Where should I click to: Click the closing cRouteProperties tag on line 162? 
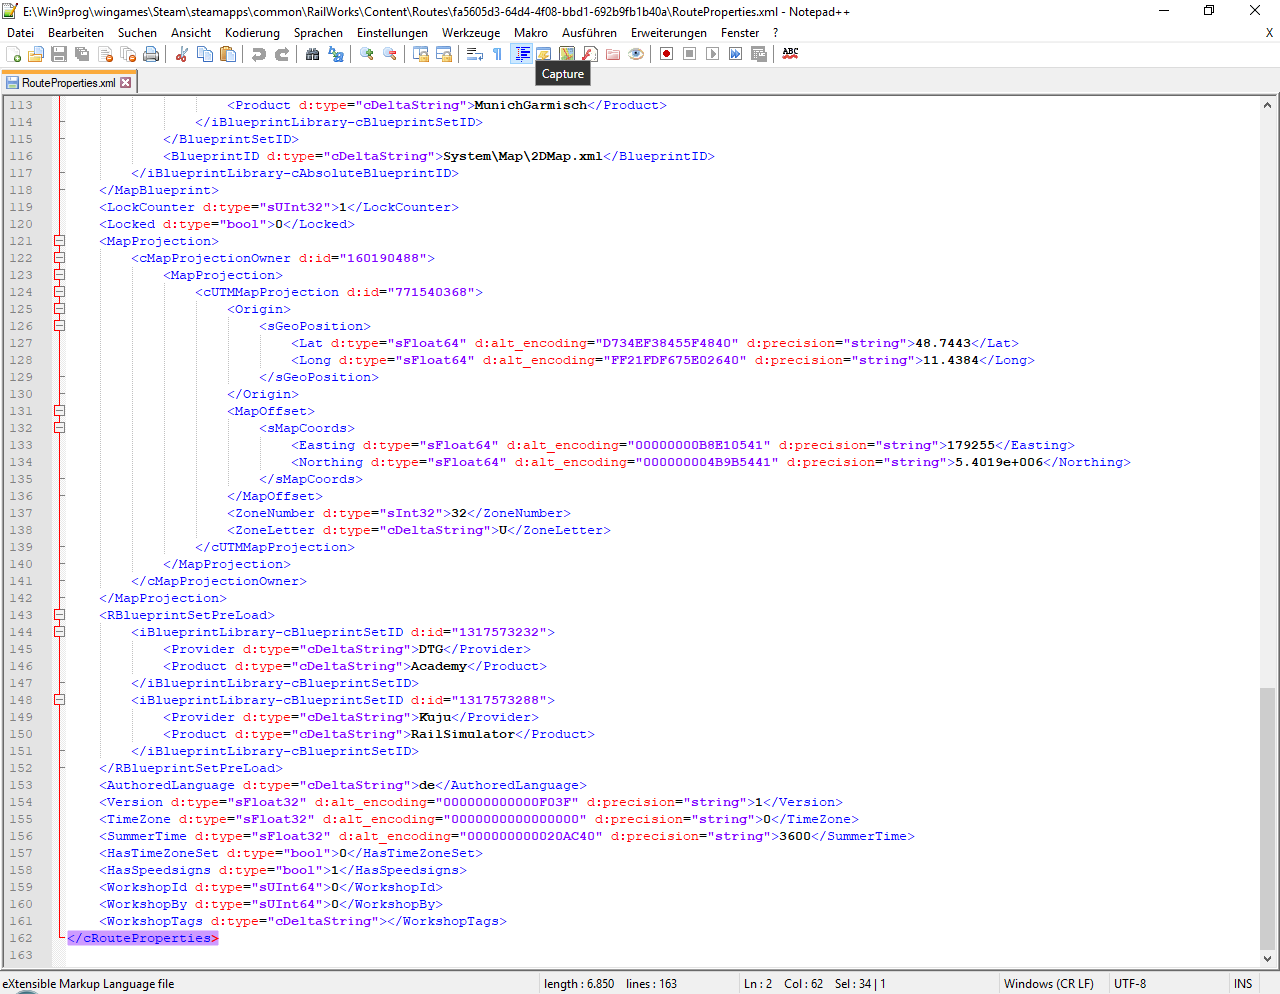point(142,938)
